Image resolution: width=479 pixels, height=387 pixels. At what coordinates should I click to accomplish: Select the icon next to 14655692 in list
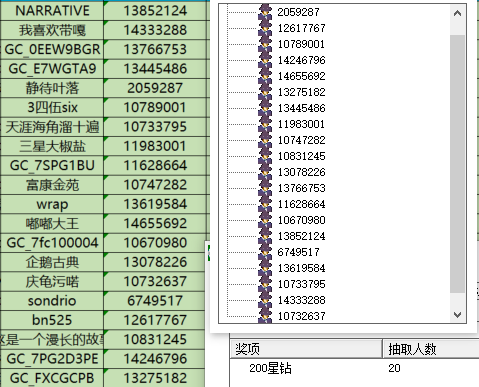point(265,76)
